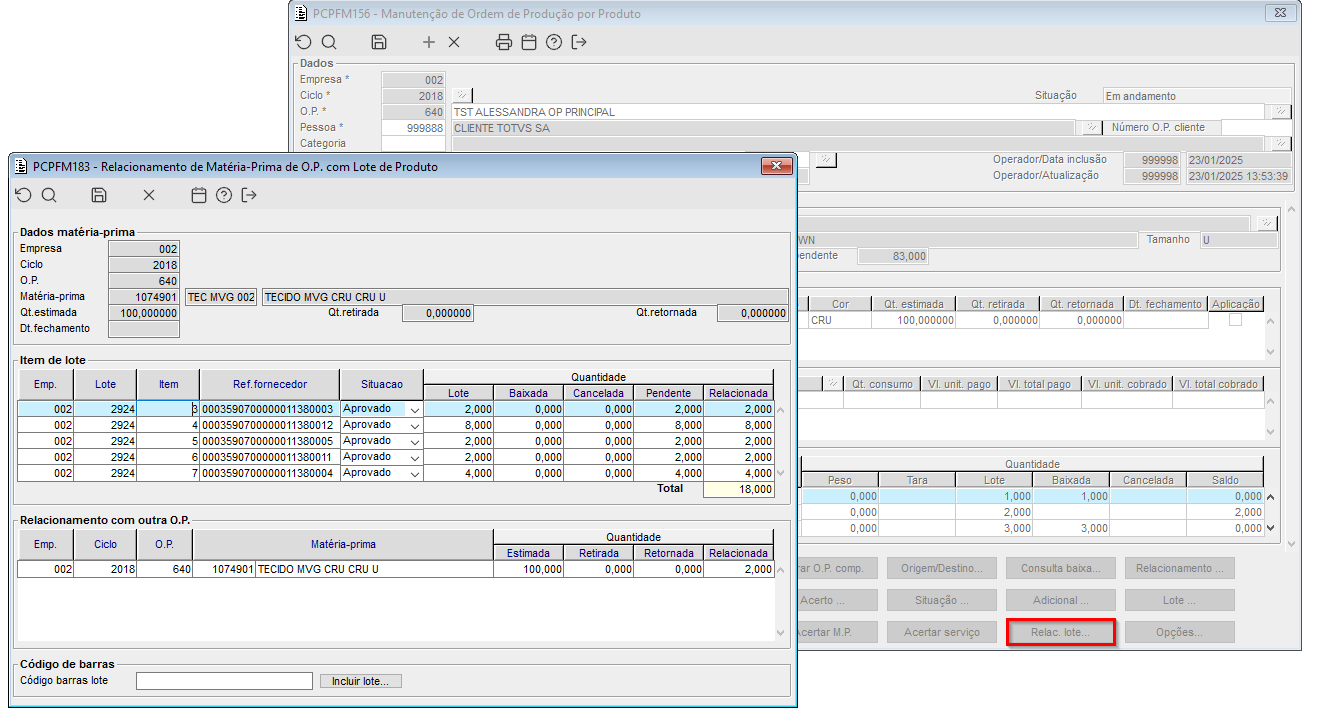Viewport: 1319px width, 718px height.
Task: Expand Situacao dropdown for lot item 5
Action: (x=415, y=441)
